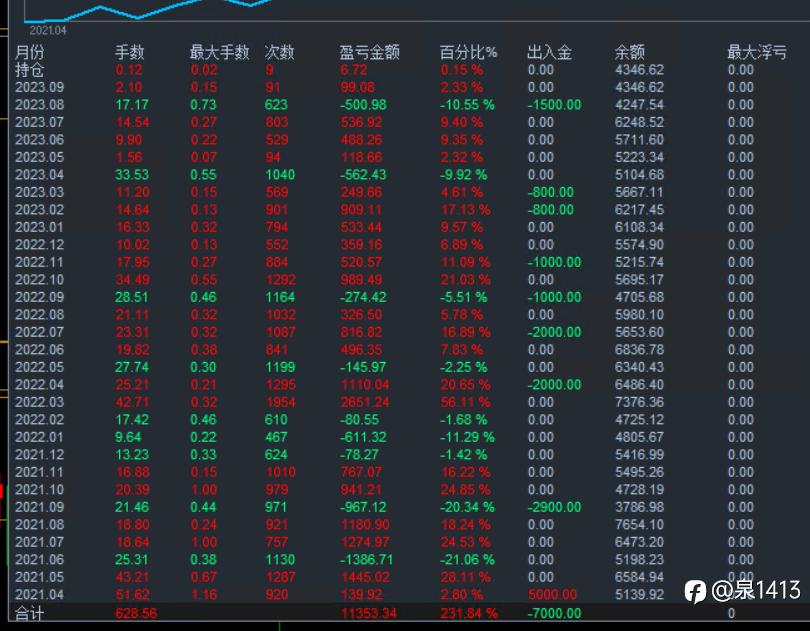810x631 pixels.
Task: Click the total lots value 628.56
Action: (136, 614)
